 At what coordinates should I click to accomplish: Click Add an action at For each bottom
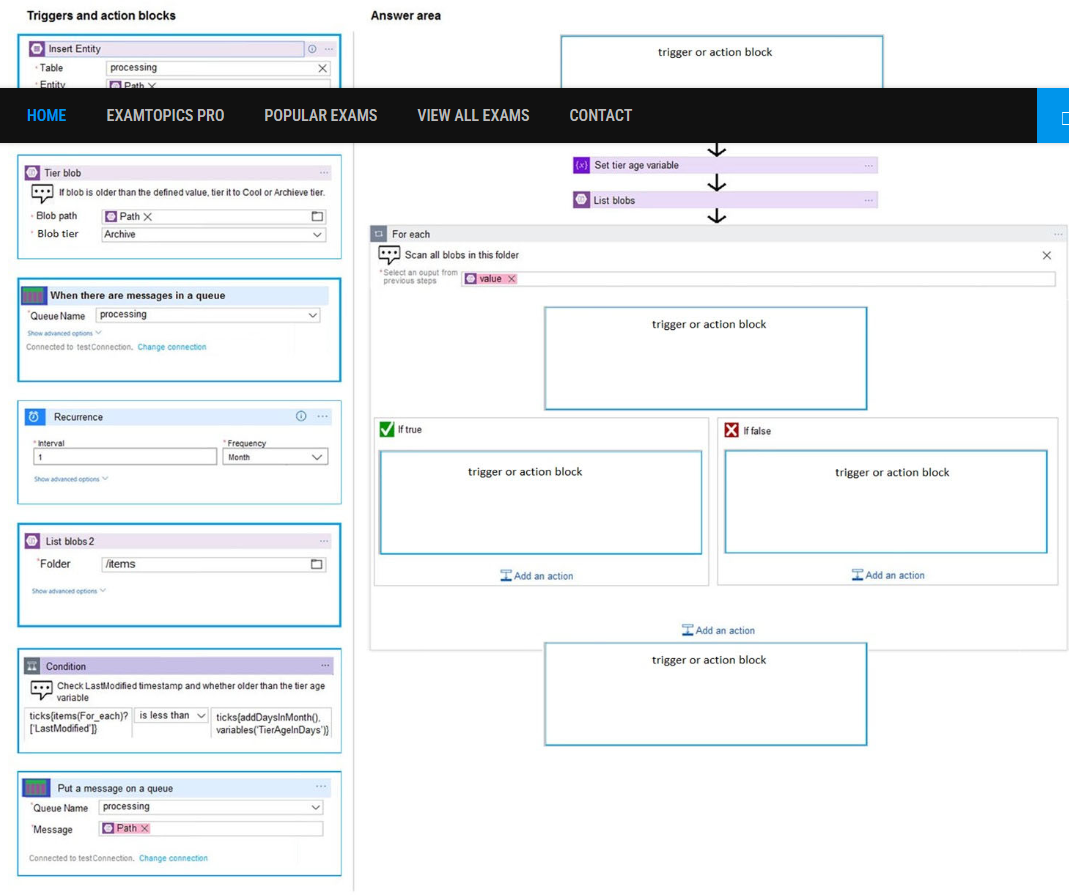coord(719,631)
